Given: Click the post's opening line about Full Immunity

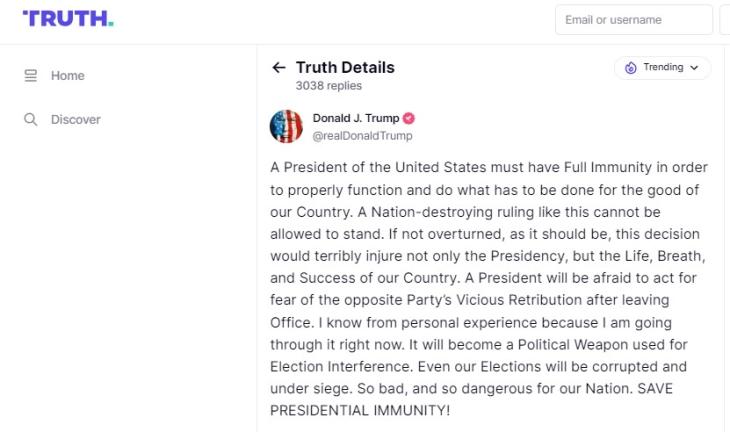Looking at the screenshot, I should (x=484, y=167).
